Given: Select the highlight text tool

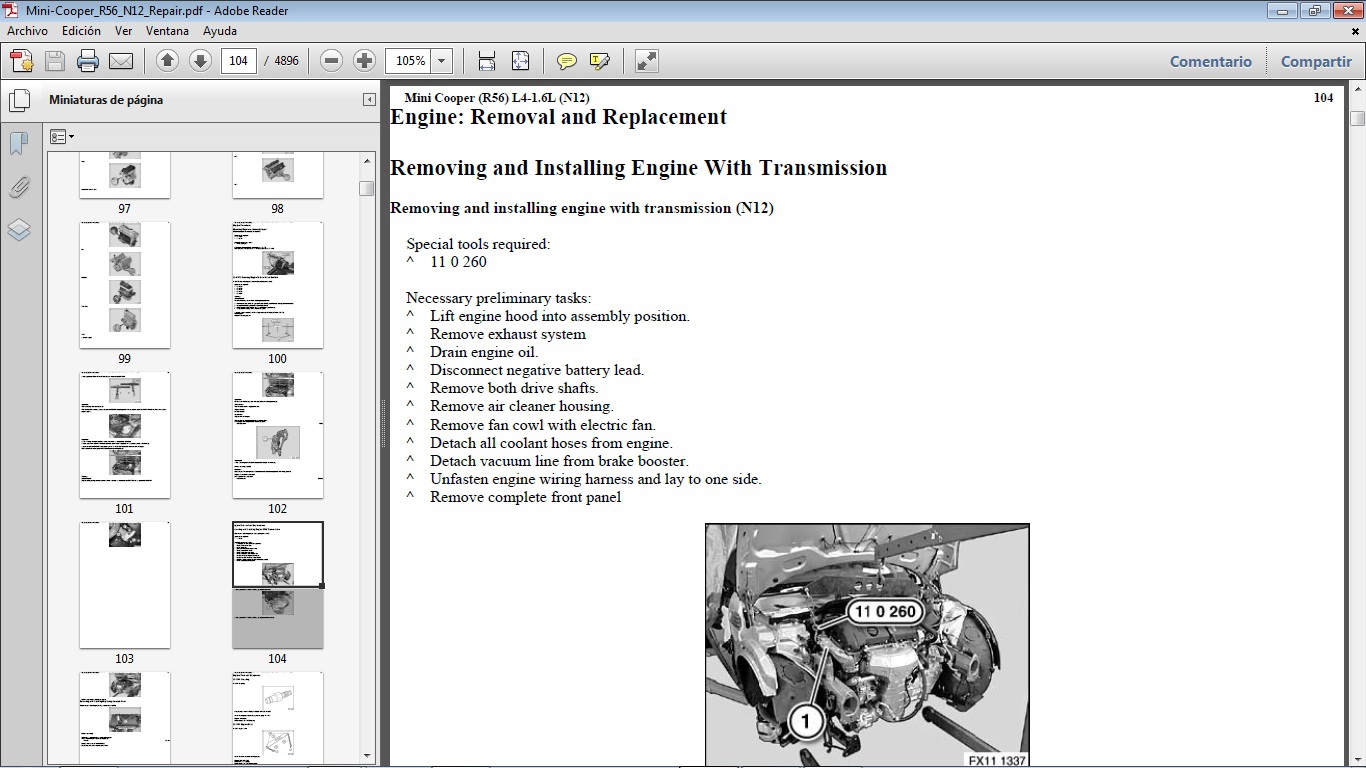Looking at the screenshot, I should 600,61.
